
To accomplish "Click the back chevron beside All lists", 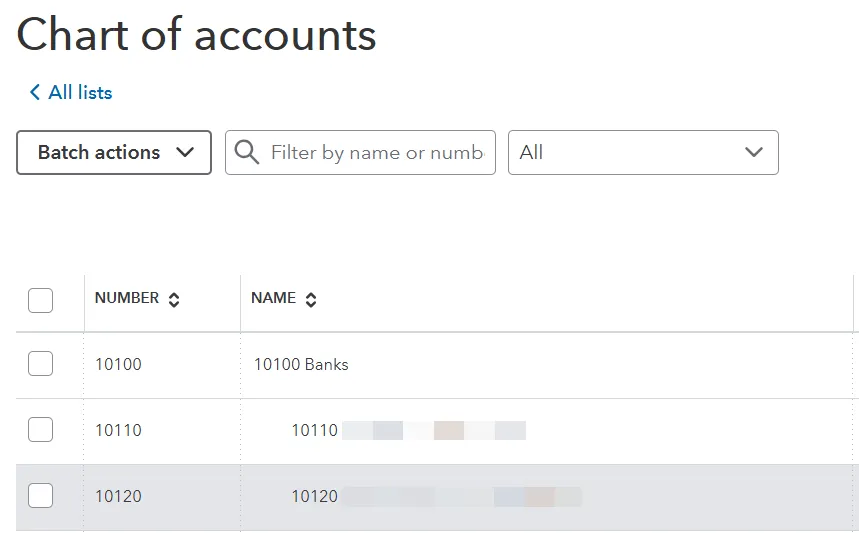I will click(x=35, y=93).
